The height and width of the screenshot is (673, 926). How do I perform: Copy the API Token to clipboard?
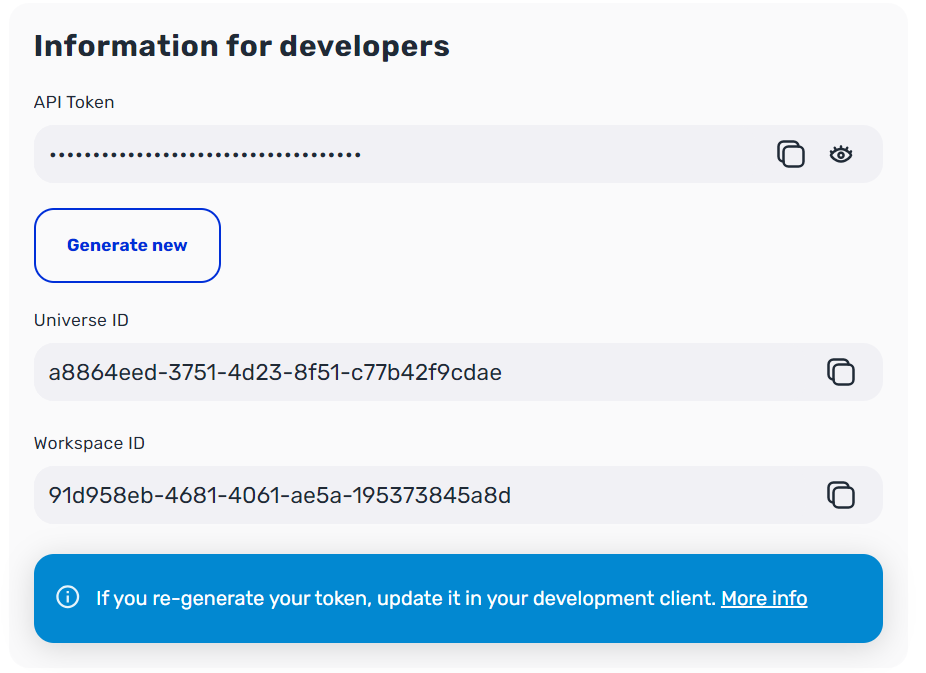790,154
